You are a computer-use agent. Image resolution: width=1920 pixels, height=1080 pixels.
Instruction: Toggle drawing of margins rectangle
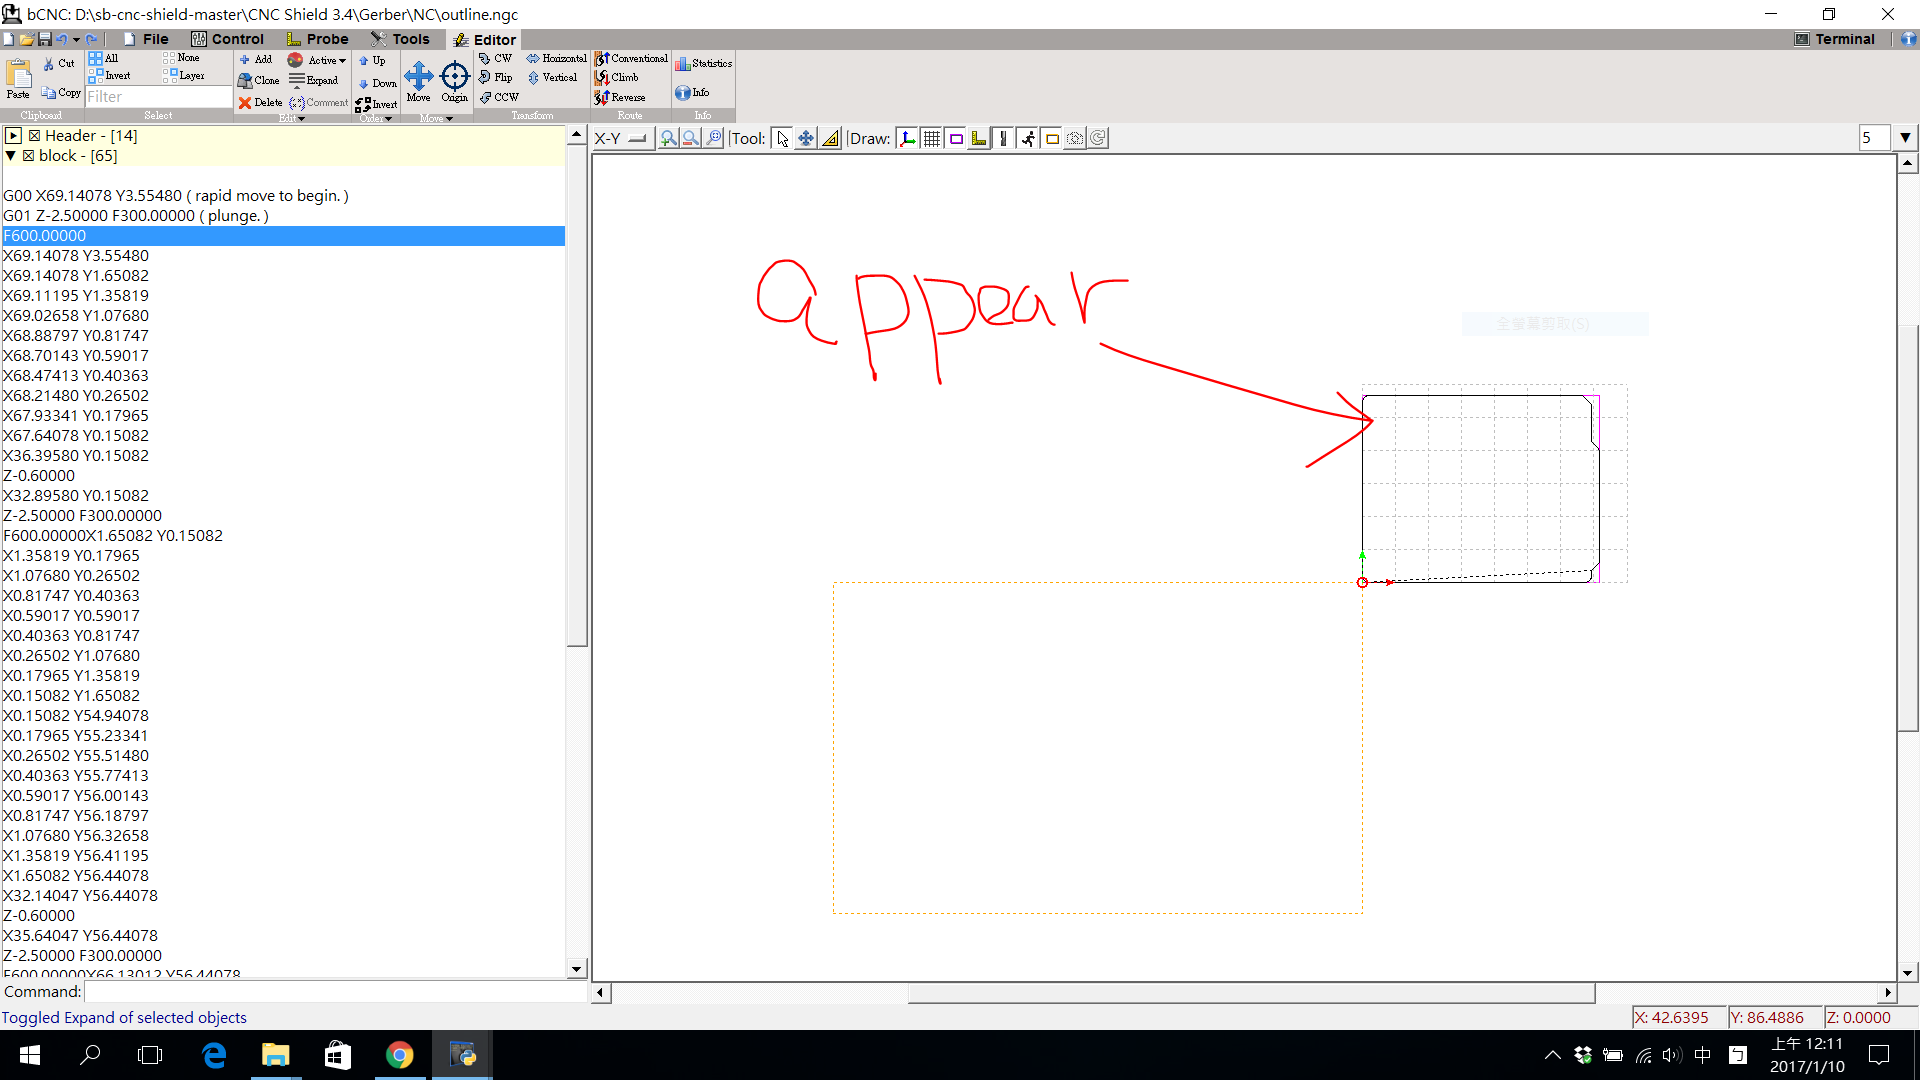955,139
